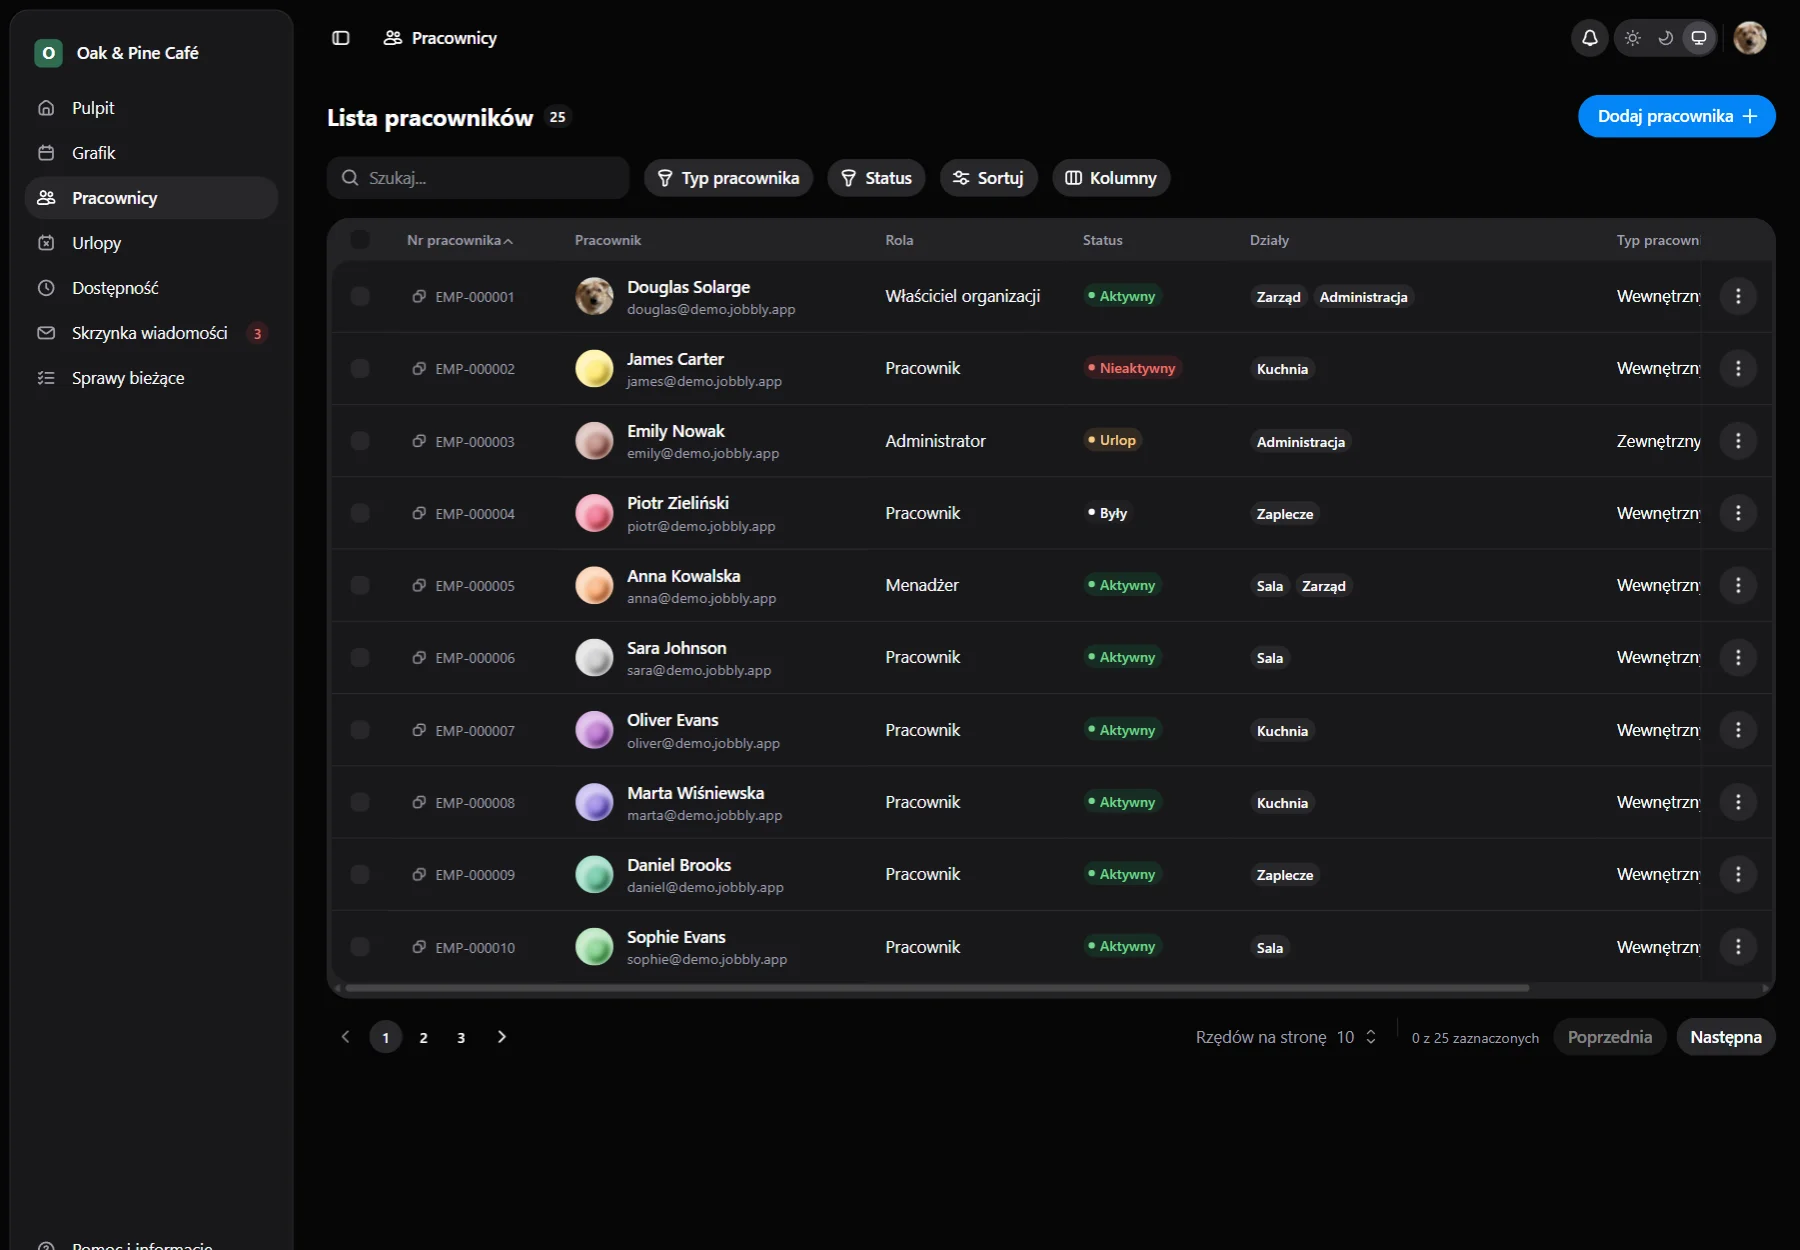The width and height of the screenshot is (1800, 1250).
Task: Select the Emily Nowak row checkbox
Action: tap(360, 441)
